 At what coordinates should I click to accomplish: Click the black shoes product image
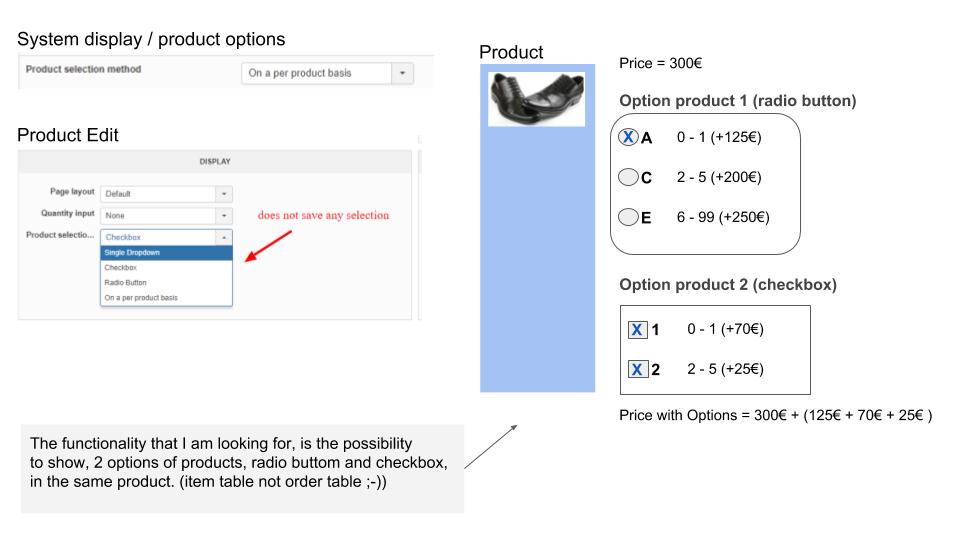536,99
